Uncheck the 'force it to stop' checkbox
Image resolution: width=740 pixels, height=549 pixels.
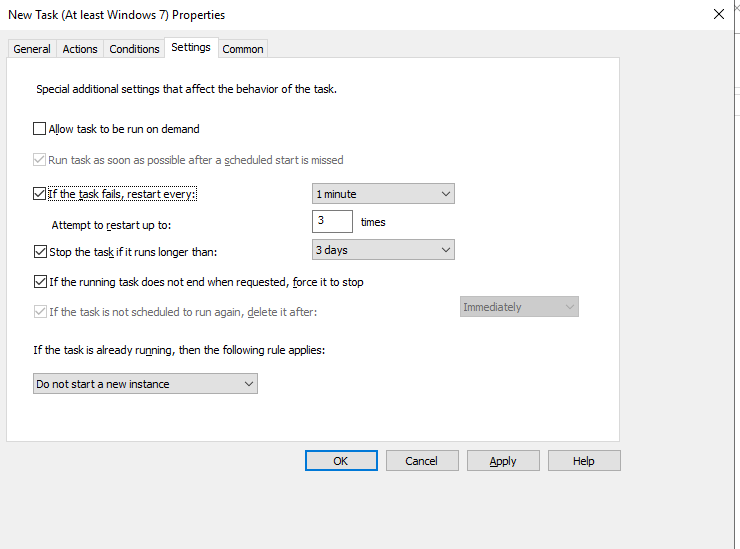40,282
